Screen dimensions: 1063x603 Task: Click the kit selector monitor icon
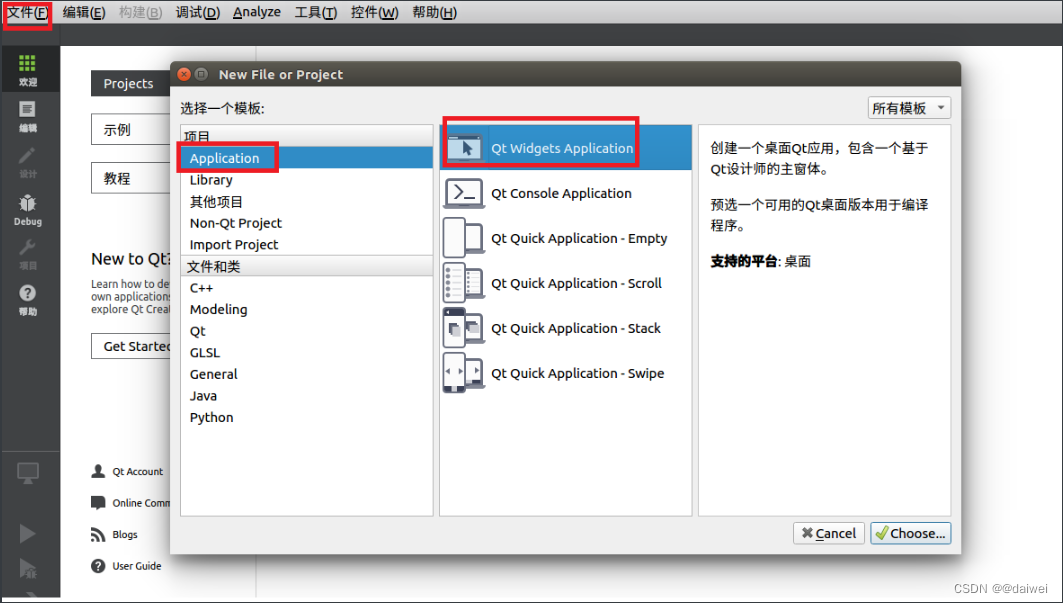point(28,473)
